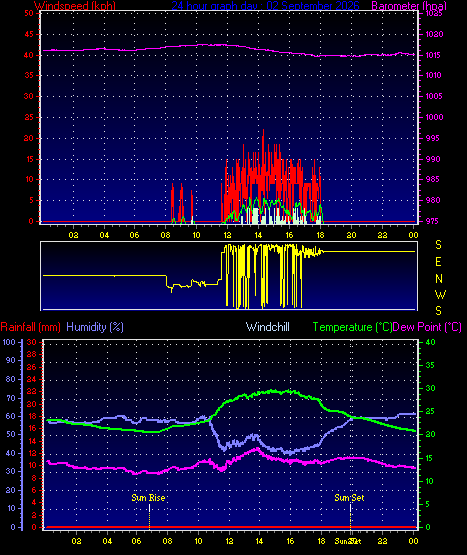
Task: Select the Humidity (%) legend label
Action: click(95, 327)
